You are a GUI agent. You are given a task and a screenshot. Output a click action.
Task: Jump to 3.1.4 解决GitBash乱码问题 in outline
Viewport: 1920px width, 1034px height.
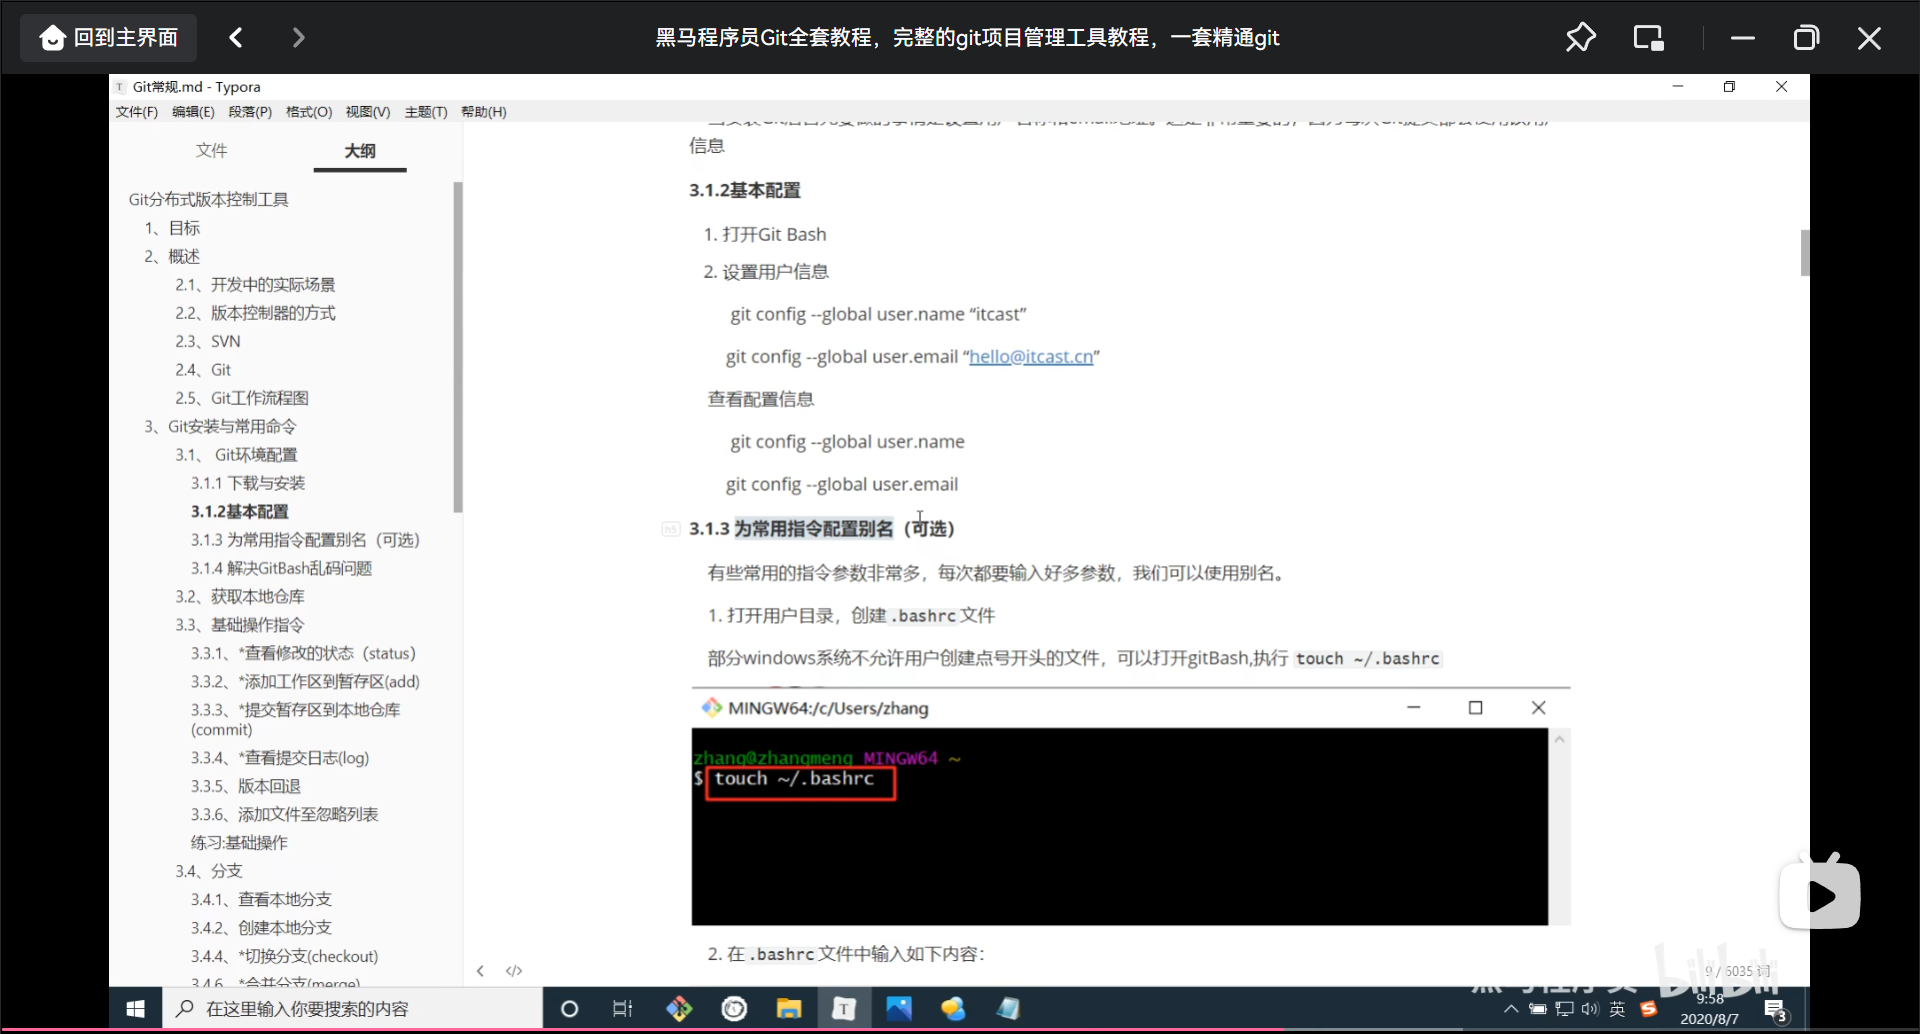click(x=281, y=568)
